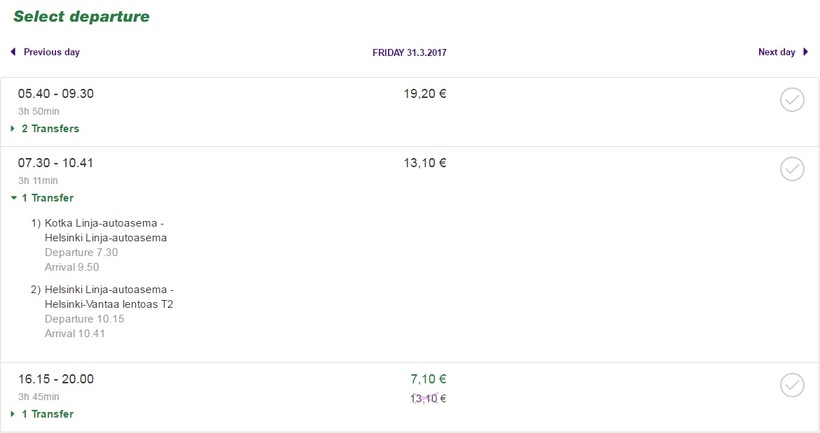Click the 13,10 € price for 07.30 departure
The width and height of the screenshot is (820, 433).
tap(425, 163)
